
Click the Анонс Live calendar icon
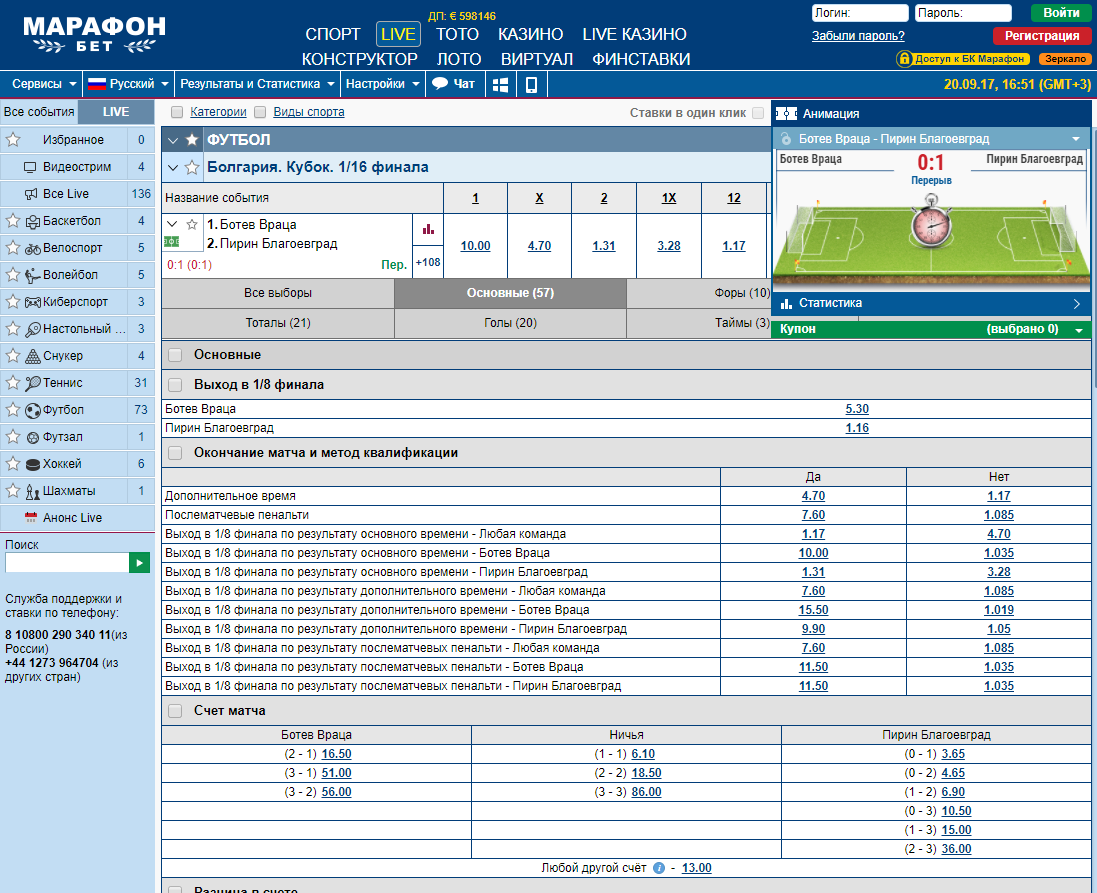(x=31, y=518)
